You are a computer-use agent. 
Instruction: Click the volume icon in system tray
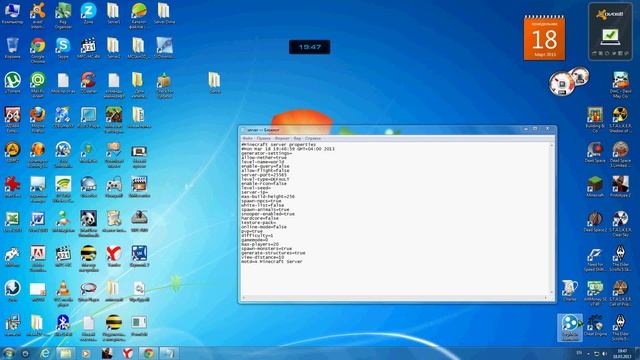pos(604,353)
